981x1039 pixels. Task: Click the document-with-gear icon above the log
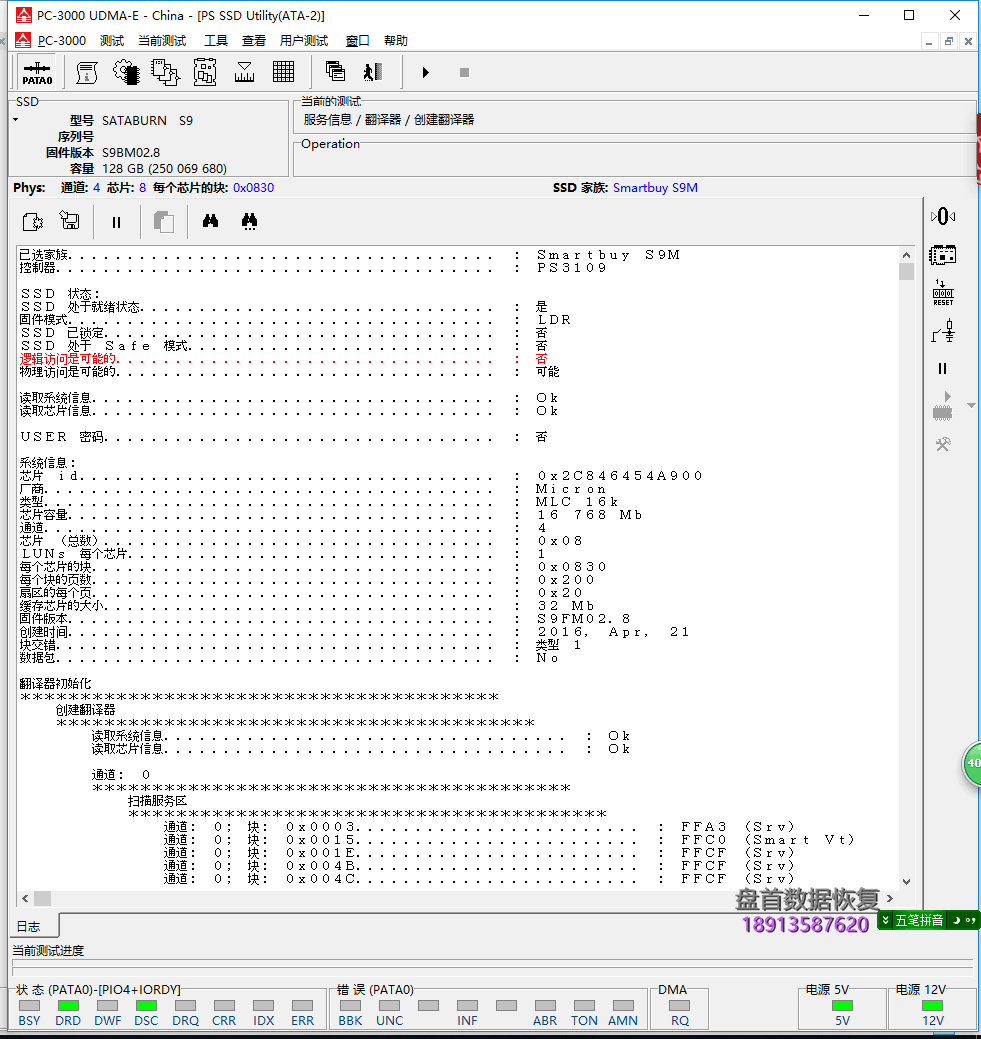tap(32, 221)
